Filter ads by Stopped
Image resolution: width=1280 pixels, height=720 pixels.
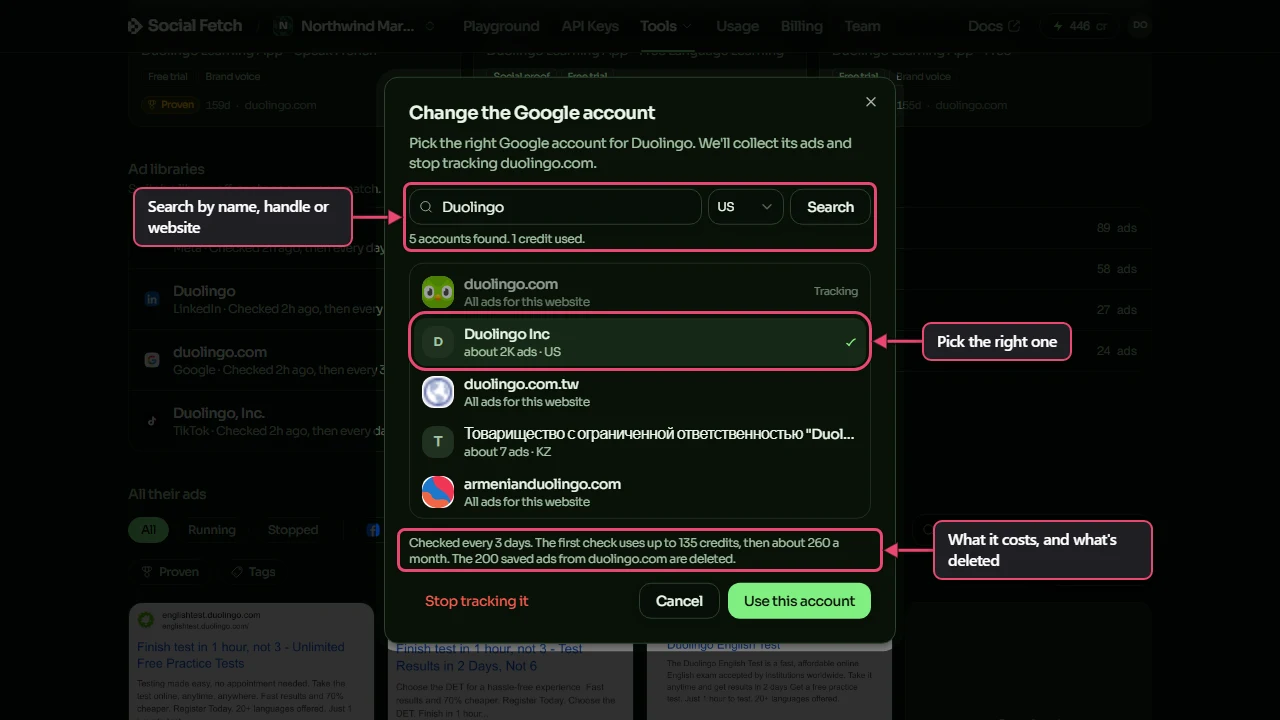point(293,530)
